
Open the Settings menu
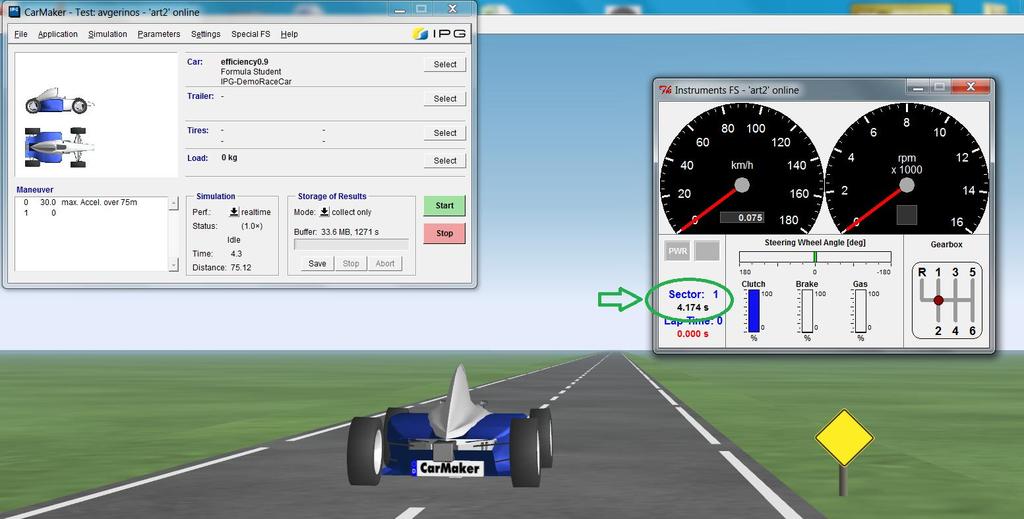(x=206, y=34)
